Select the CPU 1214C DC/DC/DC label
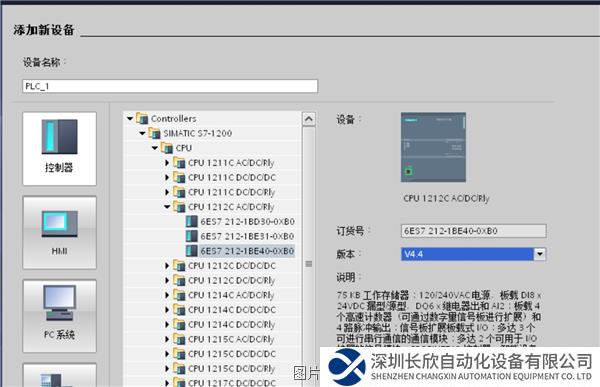Viewport: 600px width, 387px height. click(232, 310)
